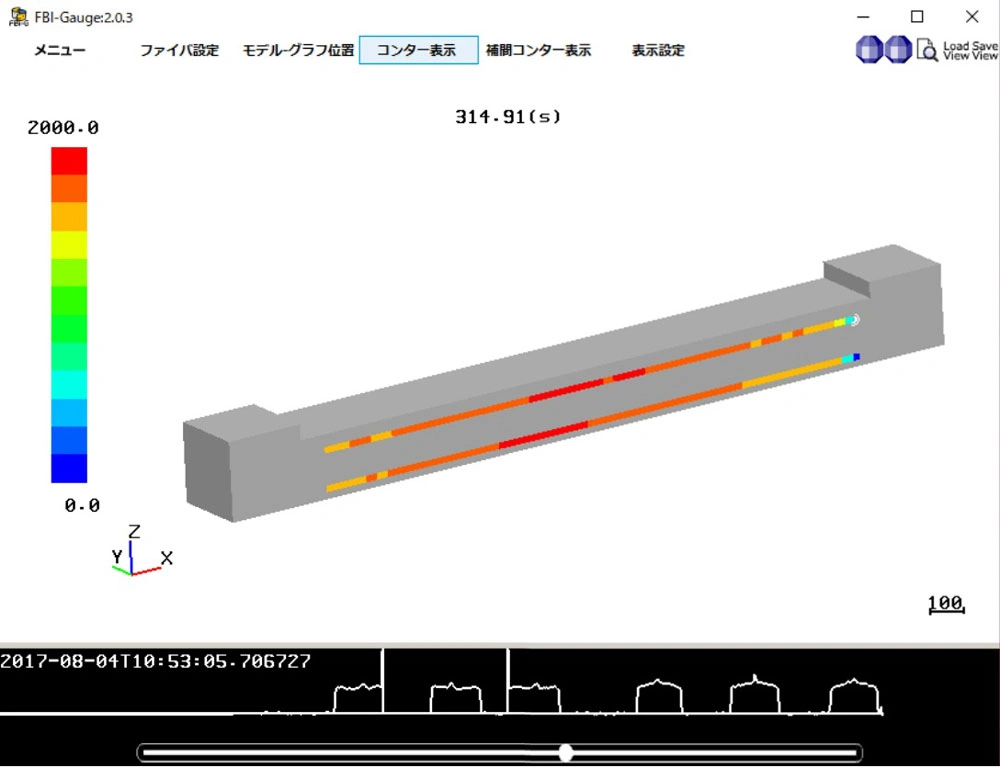This screenshot has width=1000, height=768.
Task: Click the first blue octagon view icon
Action: click(x=870, y=49)
